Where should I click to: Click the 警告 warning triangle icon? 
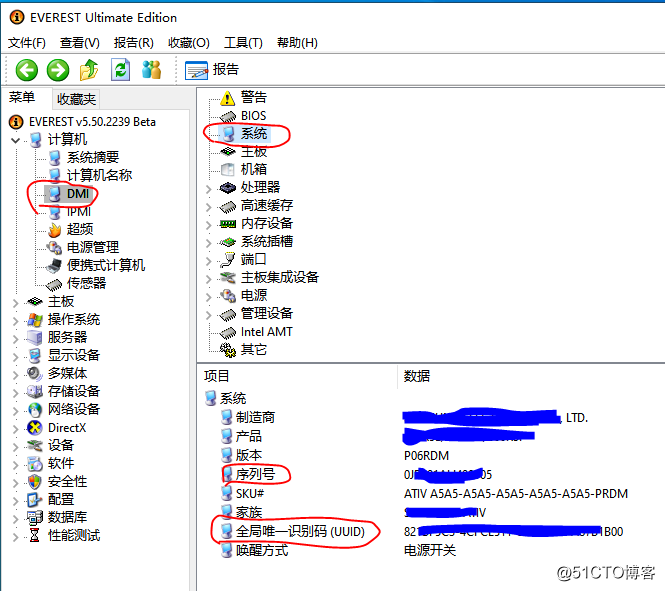pos(228,98)
